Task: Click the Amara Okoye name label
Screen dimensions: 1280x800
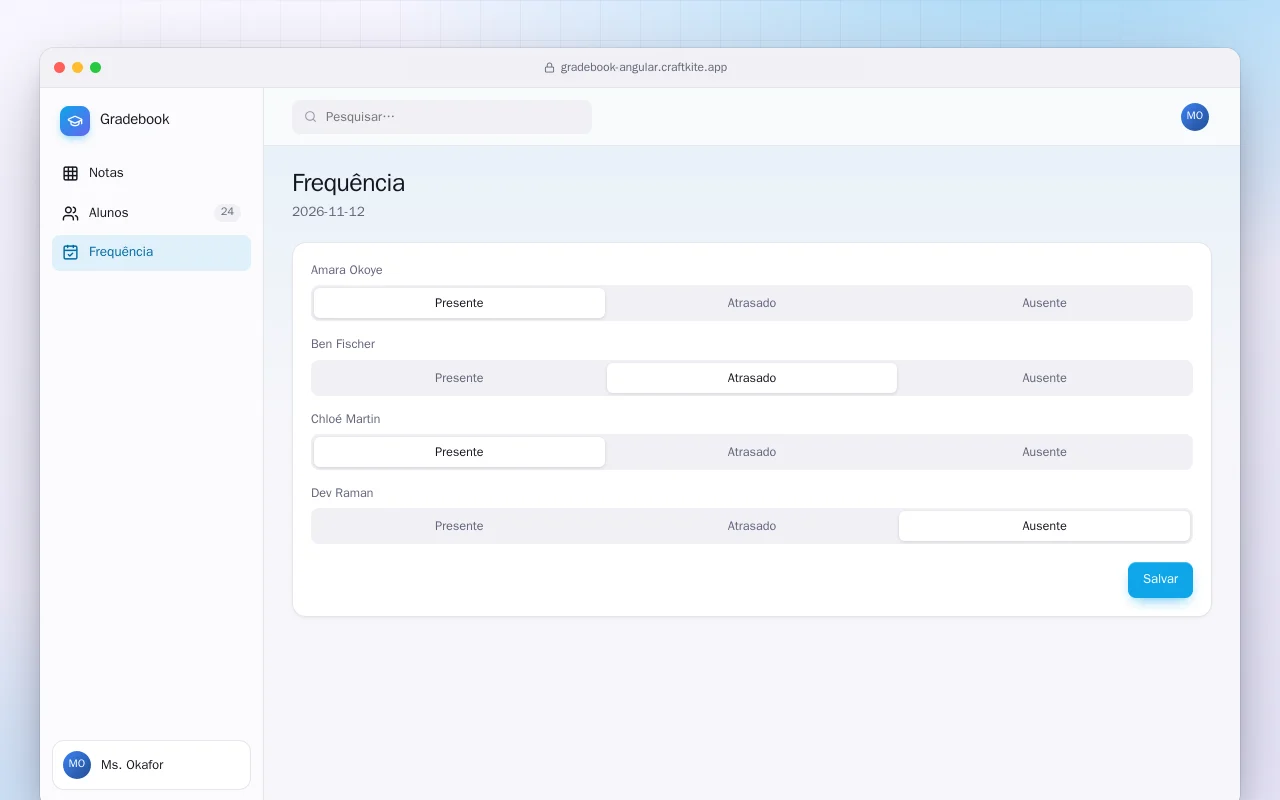Action: tap(346, 270)
